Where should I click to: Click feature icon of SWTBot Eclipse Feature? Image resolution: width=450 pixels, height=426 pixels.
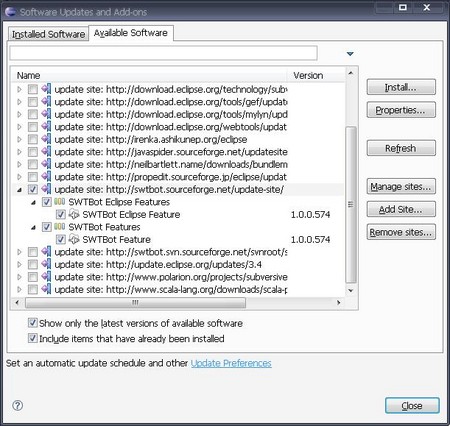point(74,214)
